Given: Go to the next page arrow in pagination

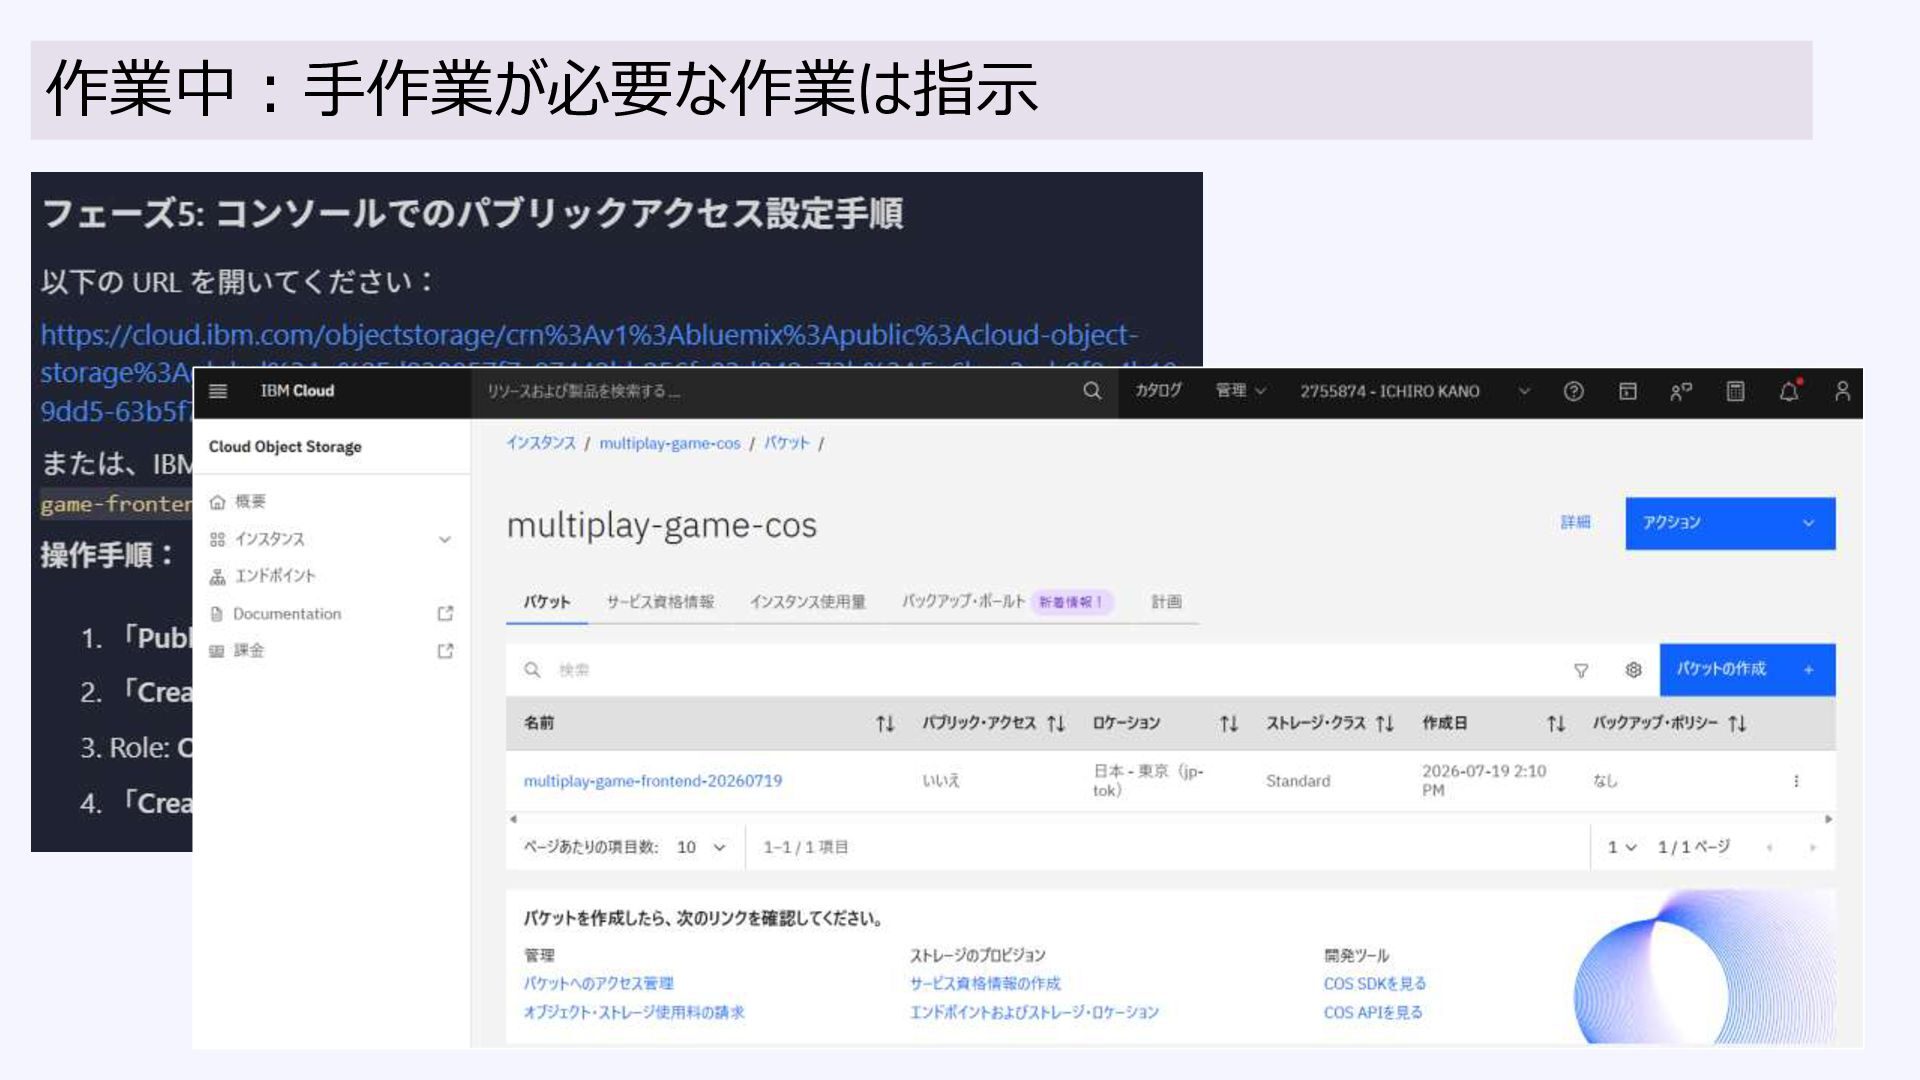Looking at the screenshot, I should (1812, 848).
